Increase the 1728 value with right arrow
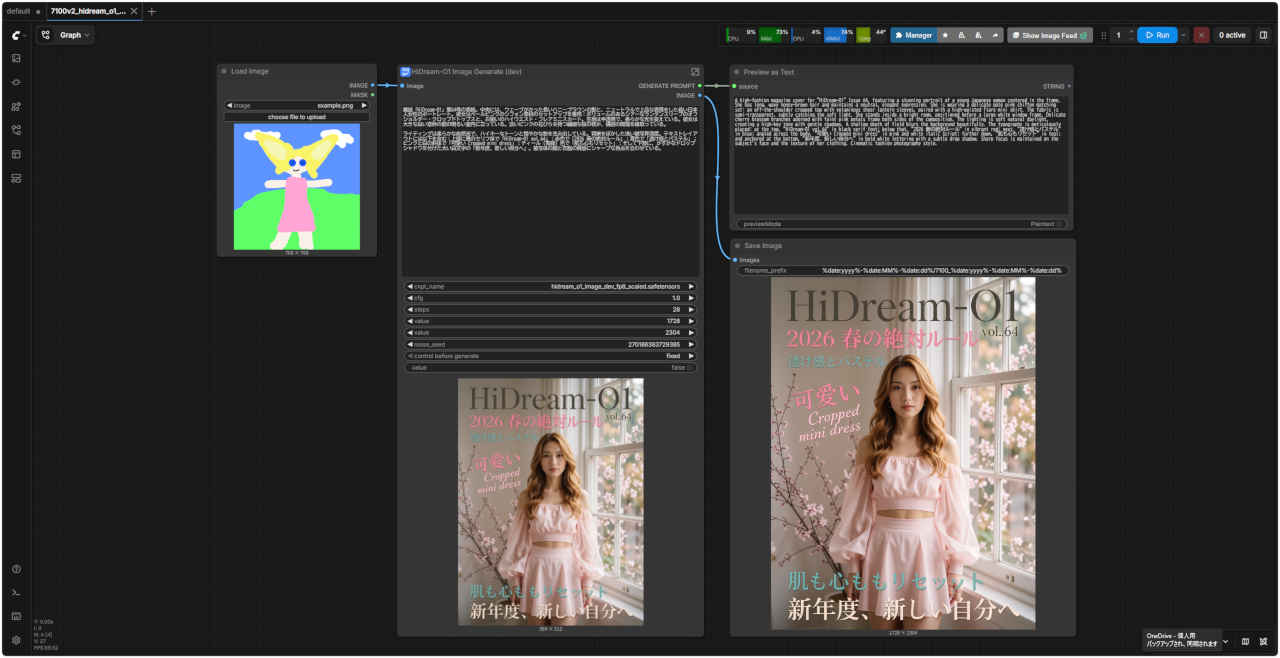Viewport: 1280px width, 658px height. tap(690, 321)
